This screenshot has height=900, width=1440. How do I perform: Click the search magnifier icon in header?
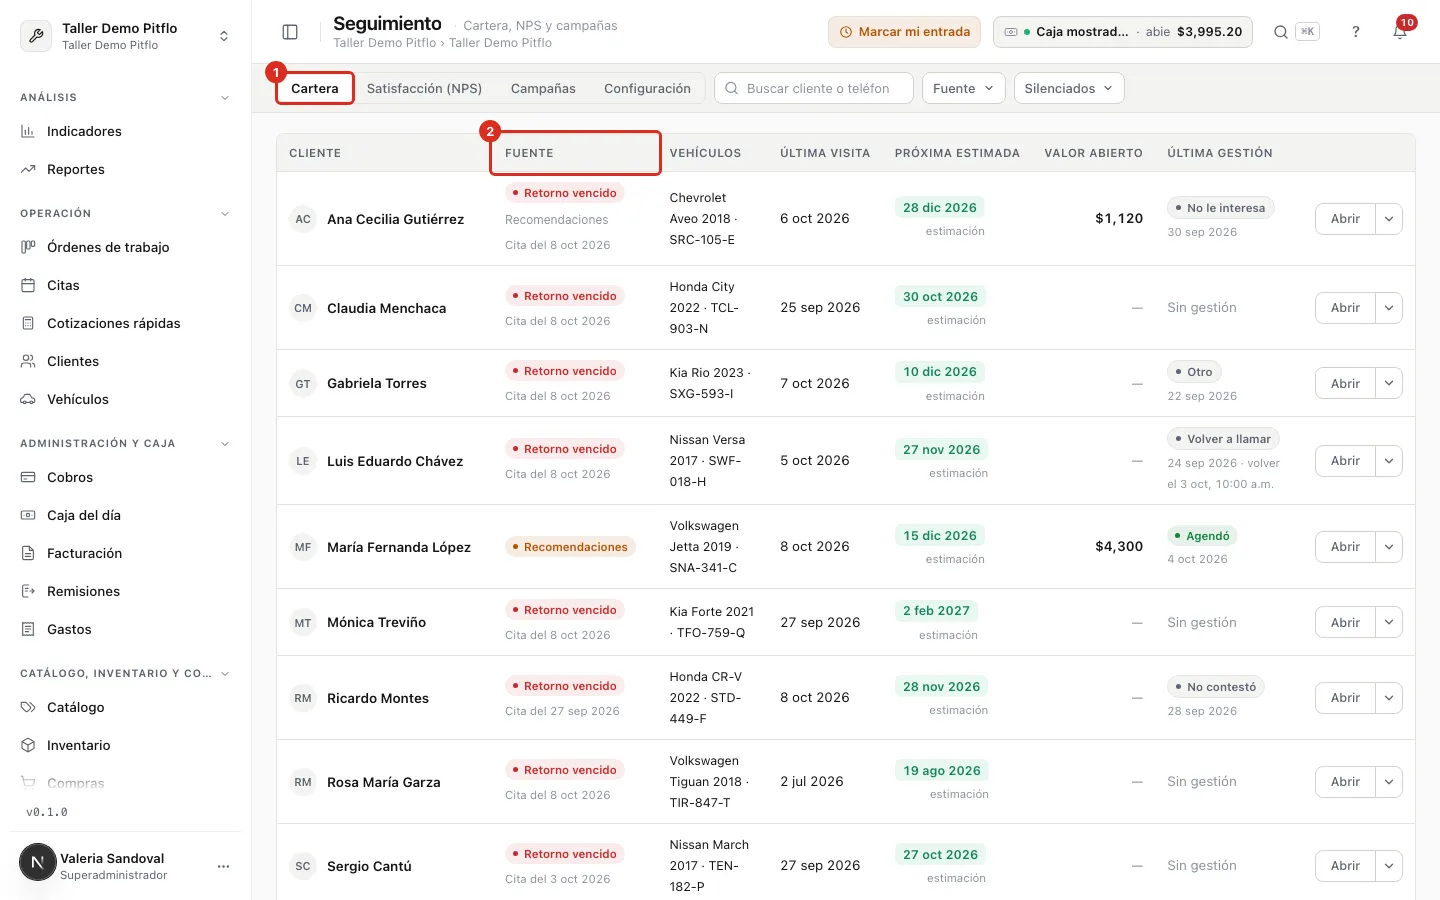[1280, 32]
